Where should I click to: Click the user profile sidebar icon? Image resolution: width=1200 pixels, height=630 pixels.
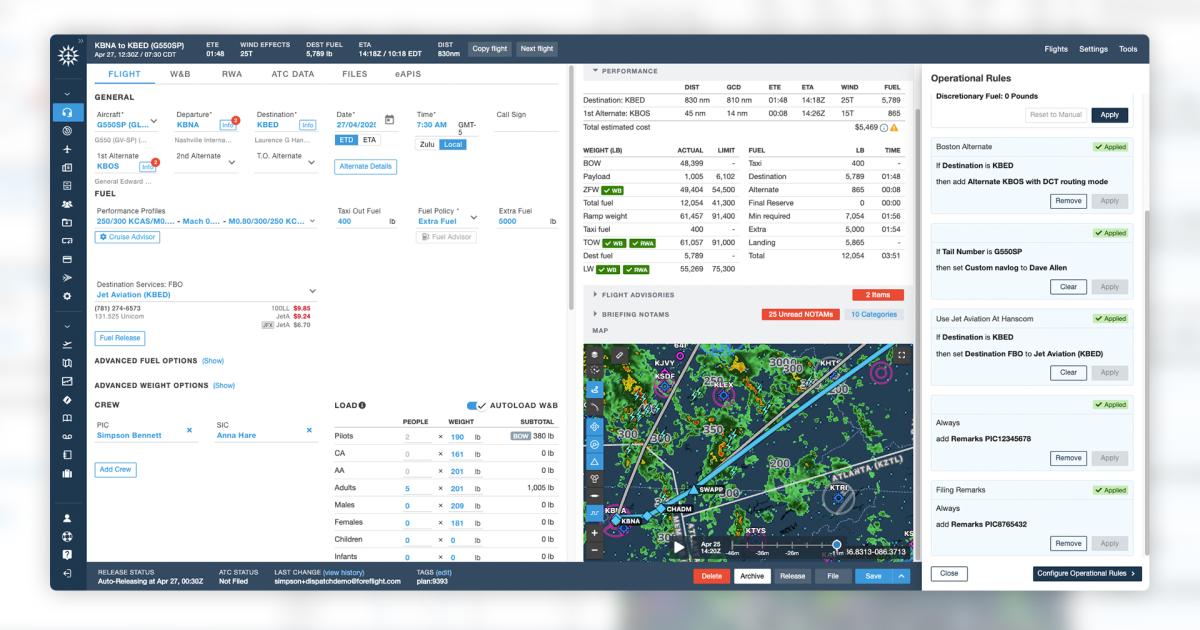[x=67, y=518]
